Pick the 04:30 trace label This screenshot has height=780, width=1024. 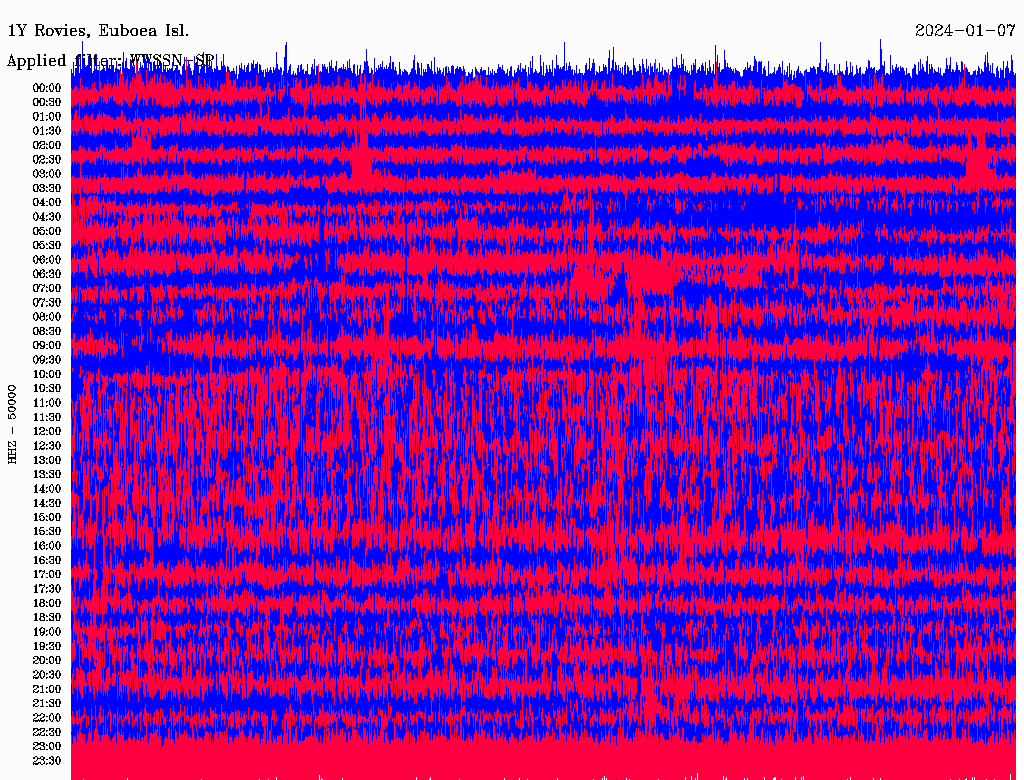click(x=47, y=217)
